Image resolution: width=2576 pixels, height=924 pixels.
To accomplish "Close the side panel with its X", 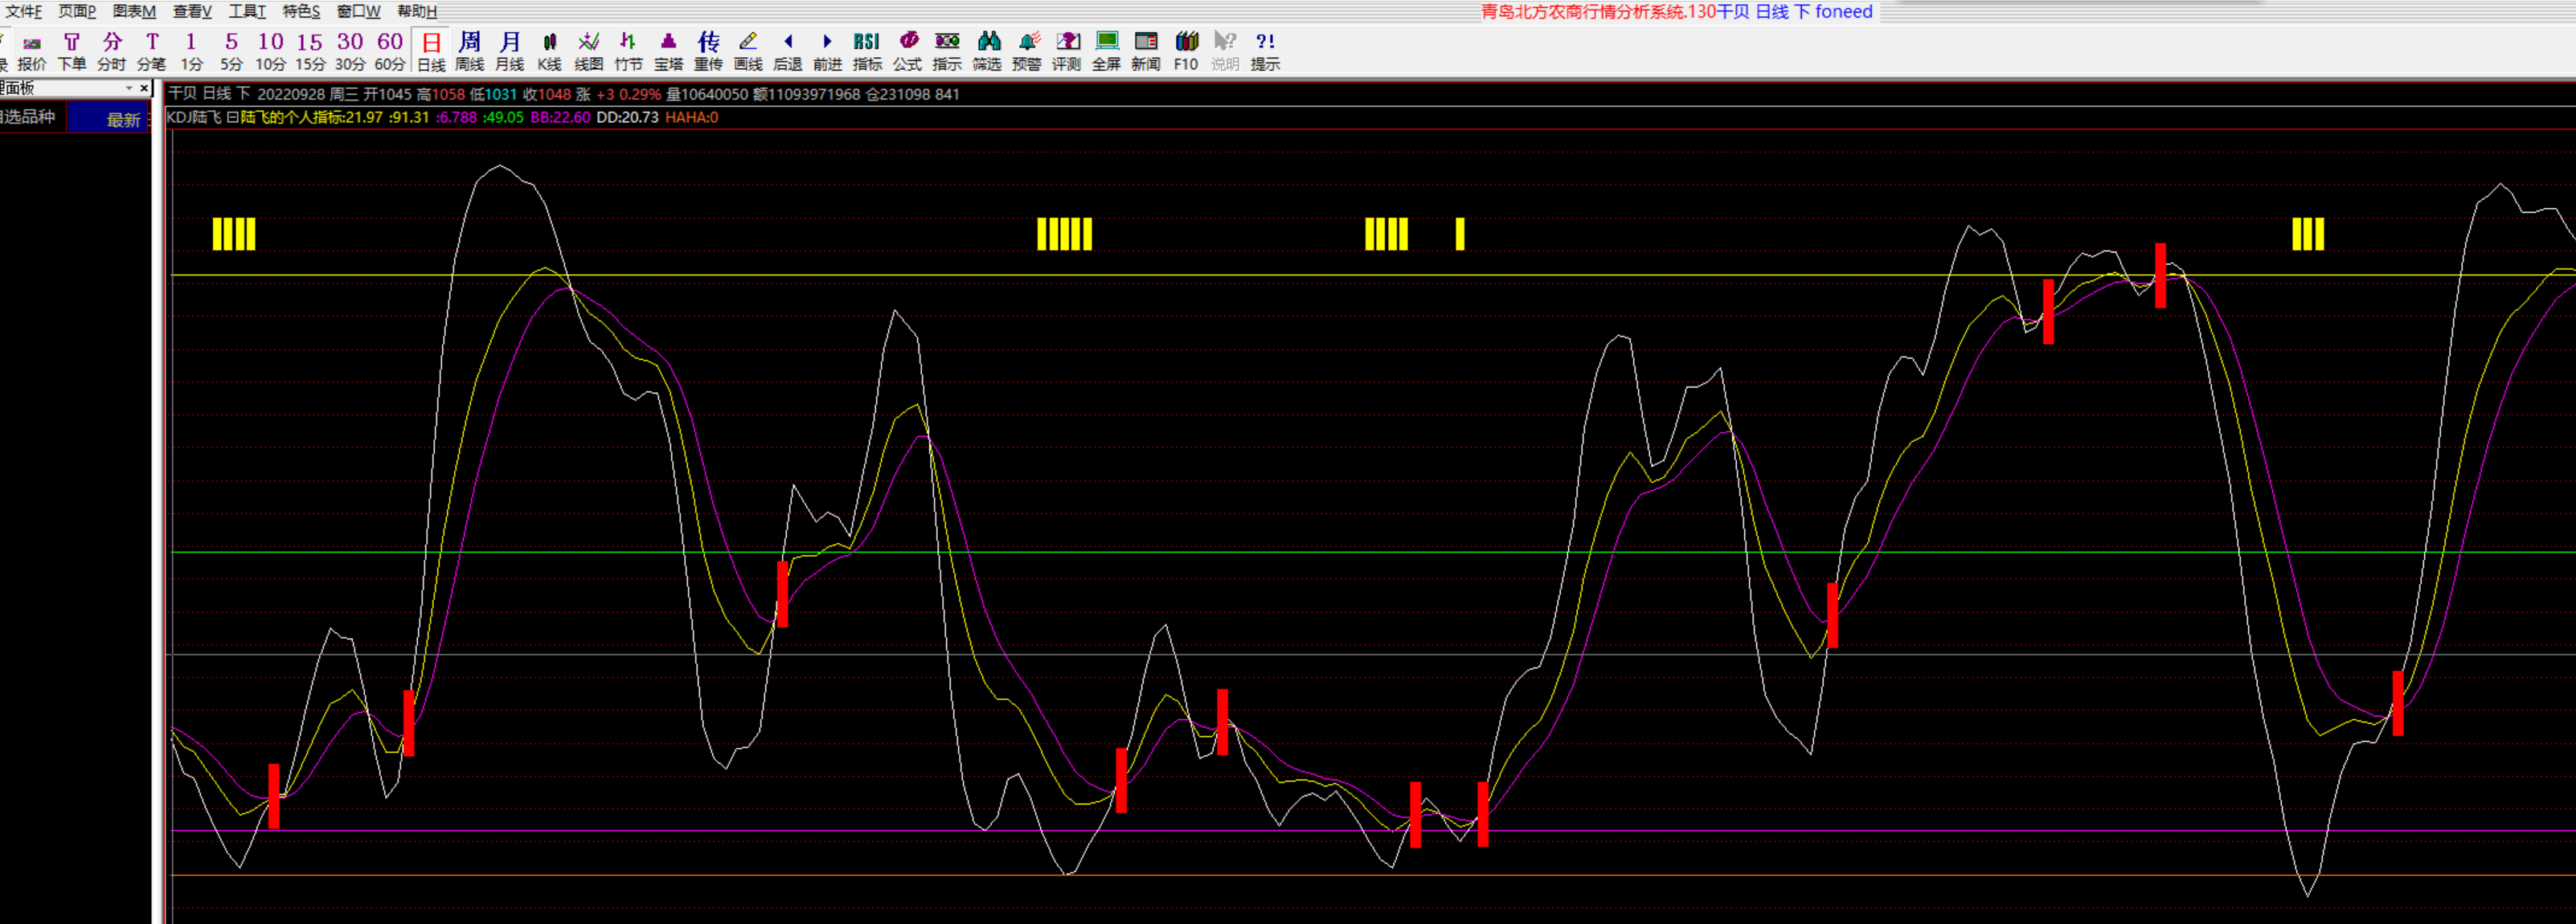I will point(144,88).
